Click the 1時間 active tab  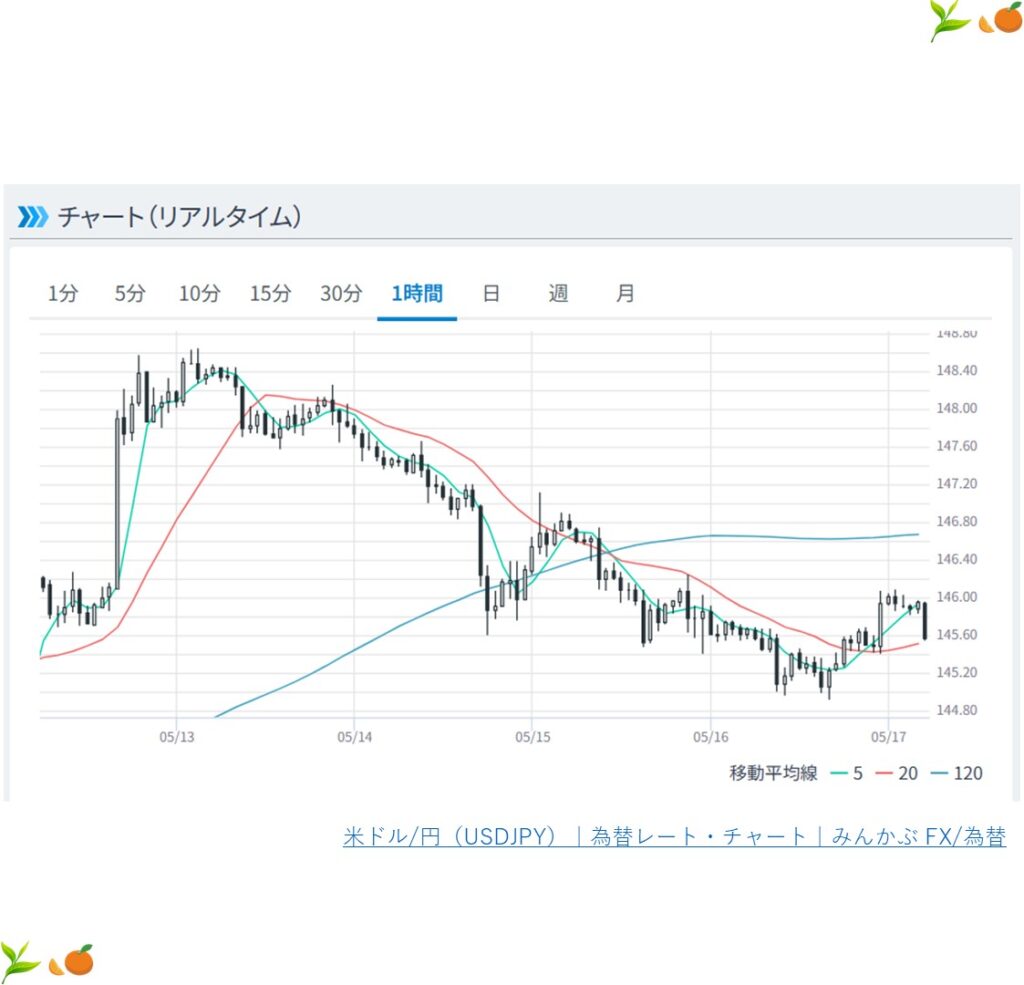(417, 294)
